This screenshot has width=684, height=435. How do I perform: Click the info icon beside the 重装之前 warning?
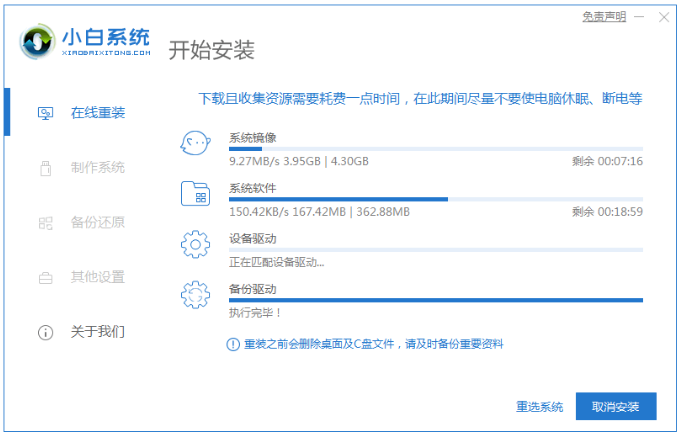[x=234, y=344]
